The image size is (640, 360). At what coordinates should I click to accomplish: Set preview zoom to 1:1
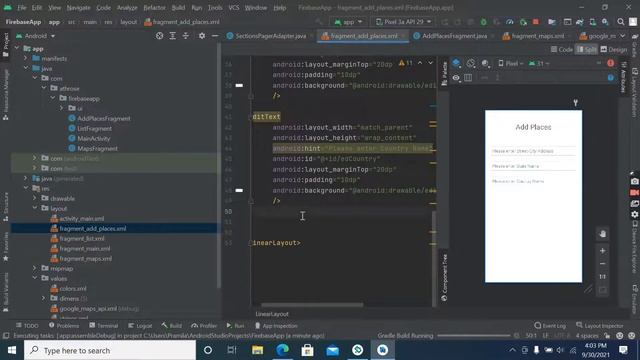(602, 277)
